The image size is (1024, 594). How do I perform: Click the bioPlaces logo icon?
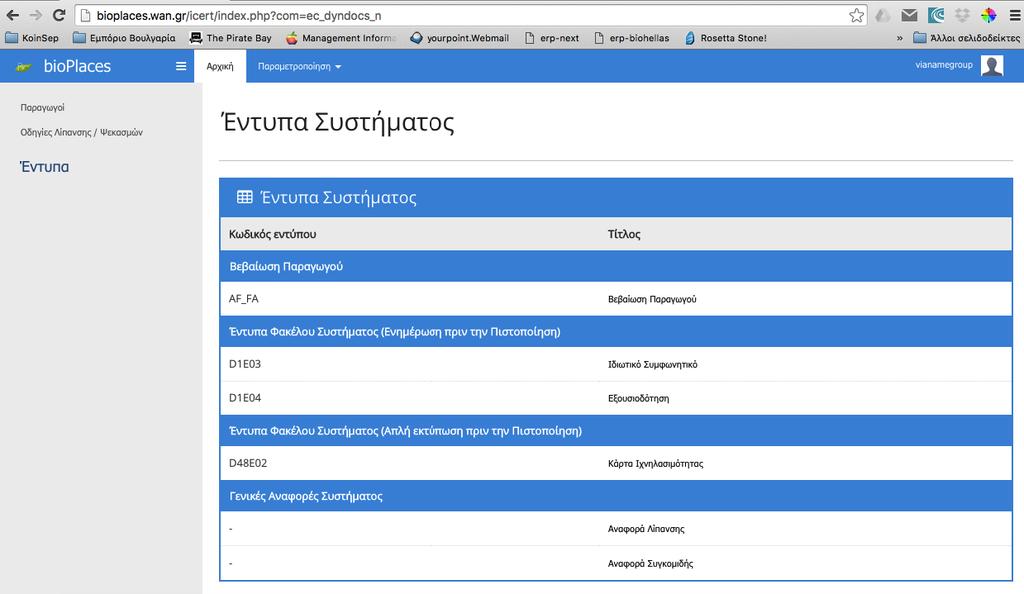tap(24, 67)
